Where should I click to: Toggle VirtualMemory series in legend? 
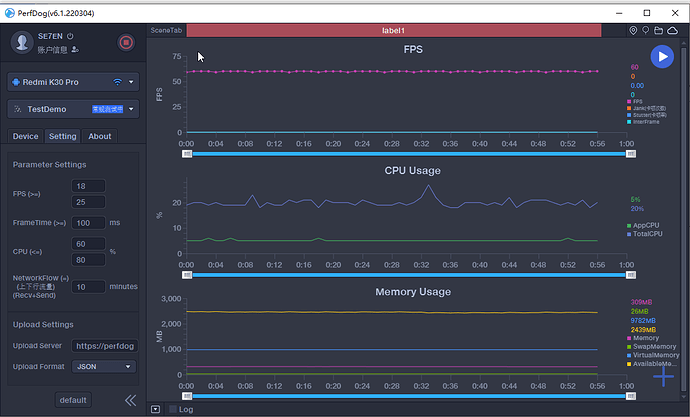653,355
